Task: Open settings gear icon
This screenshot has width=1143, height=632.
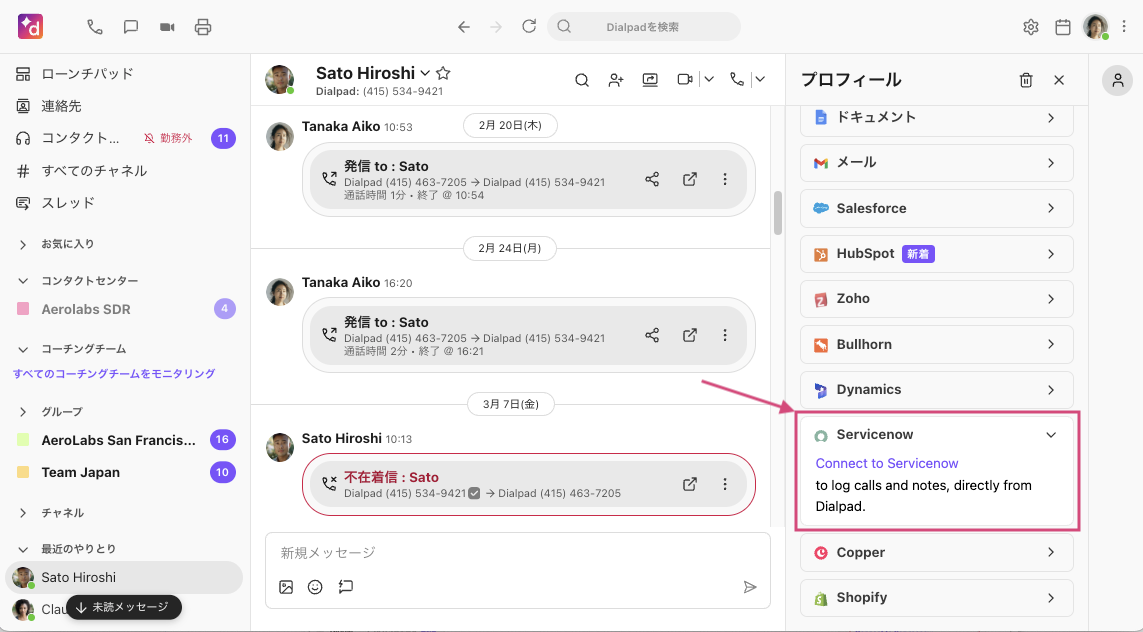Action: [1031, 27]
